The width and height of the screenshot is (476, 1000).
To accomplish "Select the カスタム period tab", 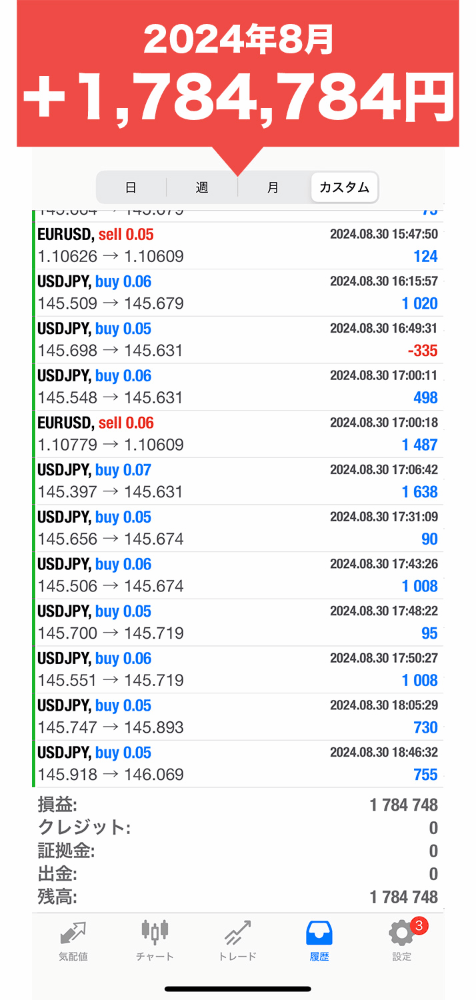I will pyautogui.click(x=345, y=188).
